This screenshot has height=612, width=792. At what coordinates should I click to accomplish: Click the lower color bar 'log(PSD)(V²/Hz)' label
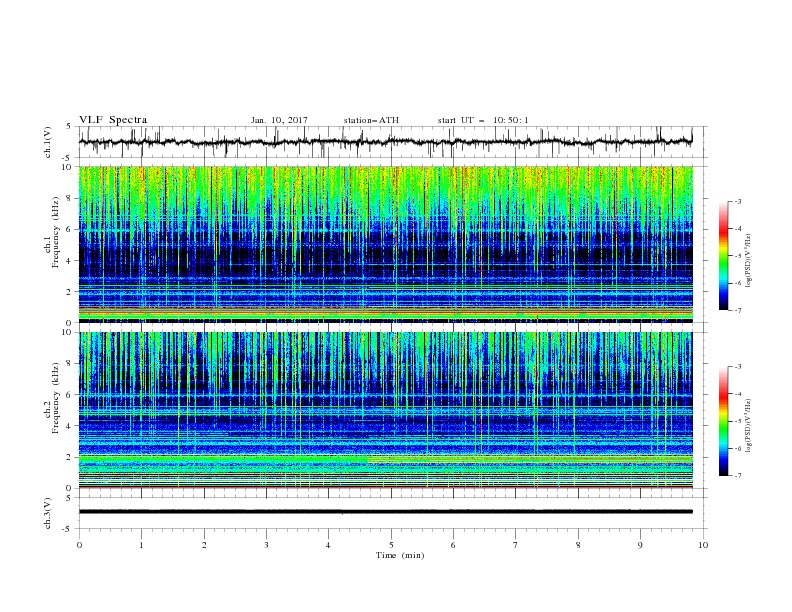click(748, 426)
